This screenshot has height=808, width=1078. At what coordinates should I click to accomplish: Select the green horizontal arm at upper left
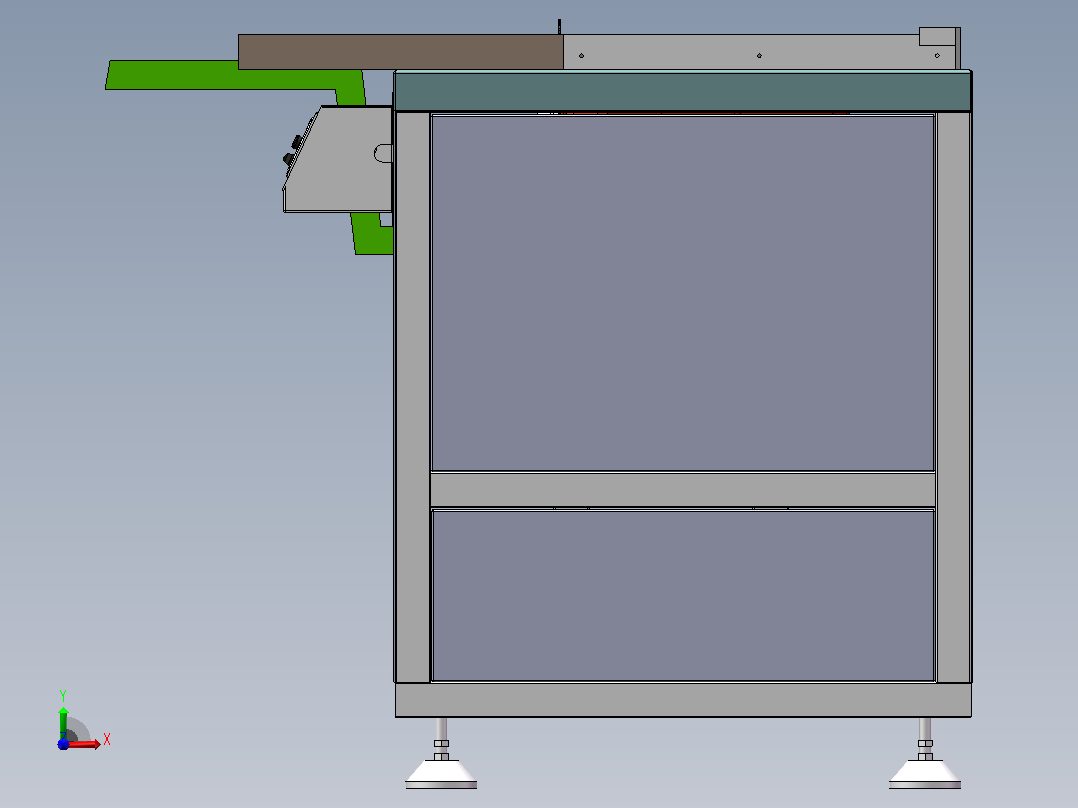pos(220,75)
